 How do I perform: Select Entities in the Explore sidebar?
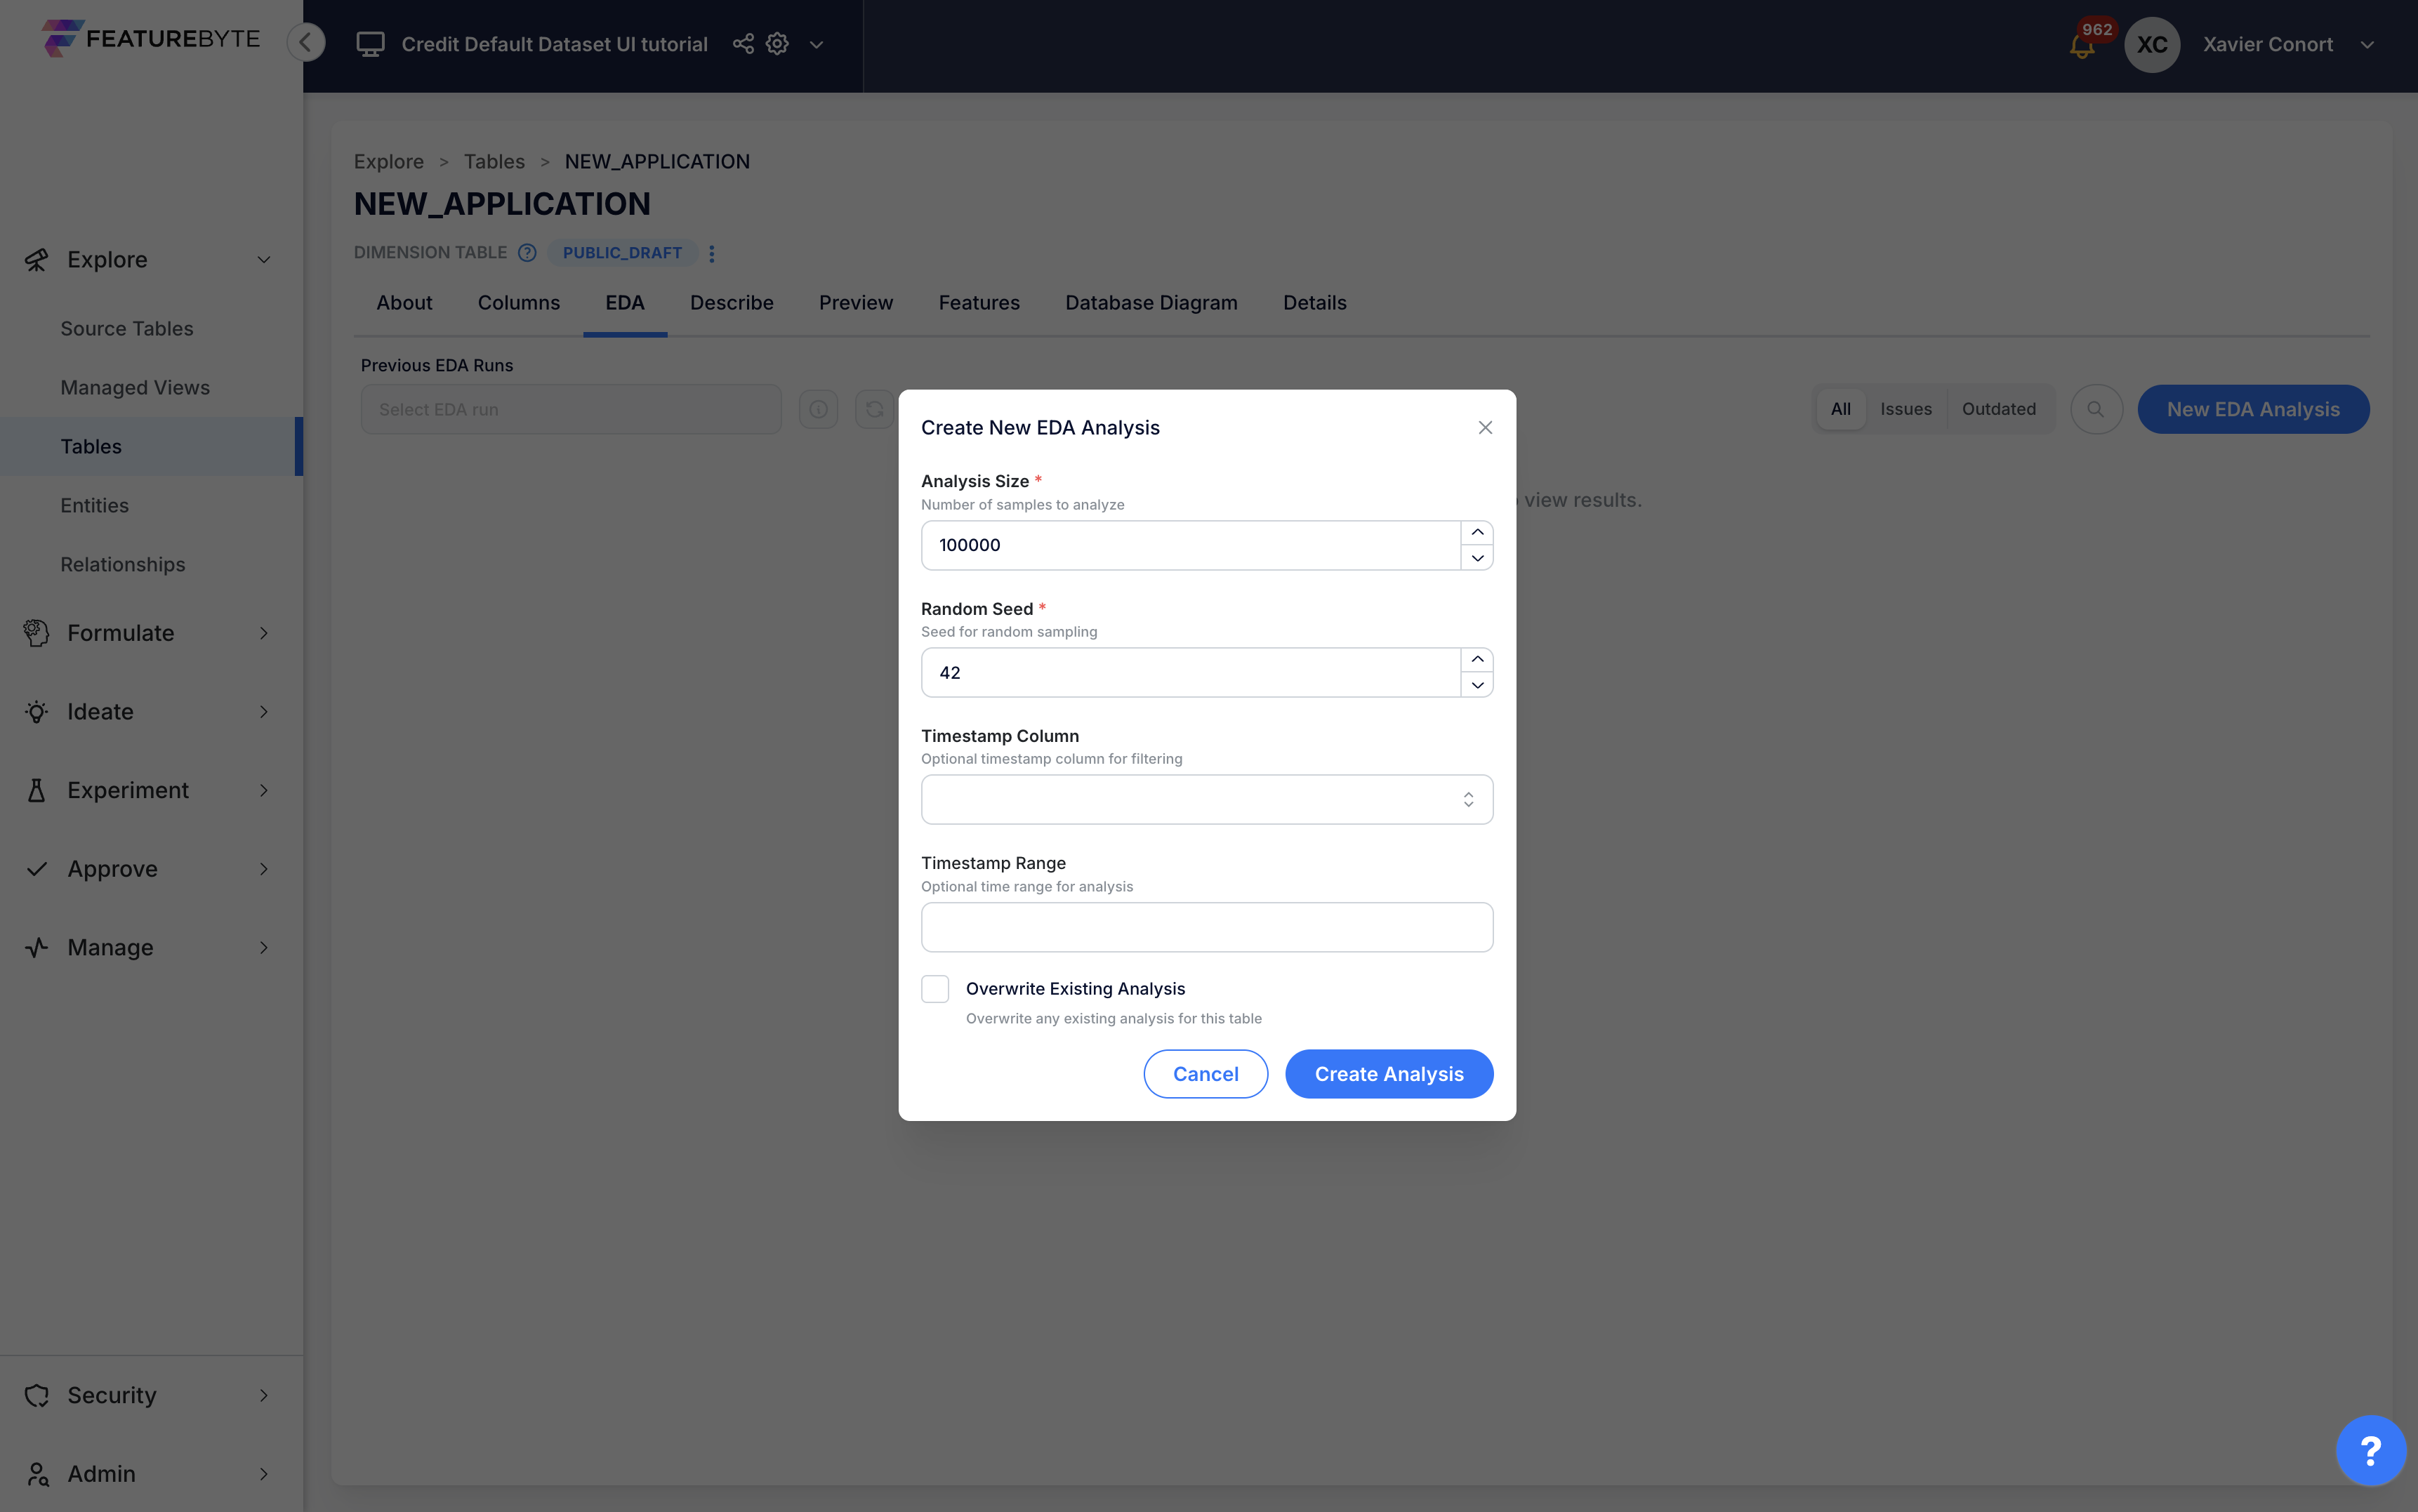[94, 505]
